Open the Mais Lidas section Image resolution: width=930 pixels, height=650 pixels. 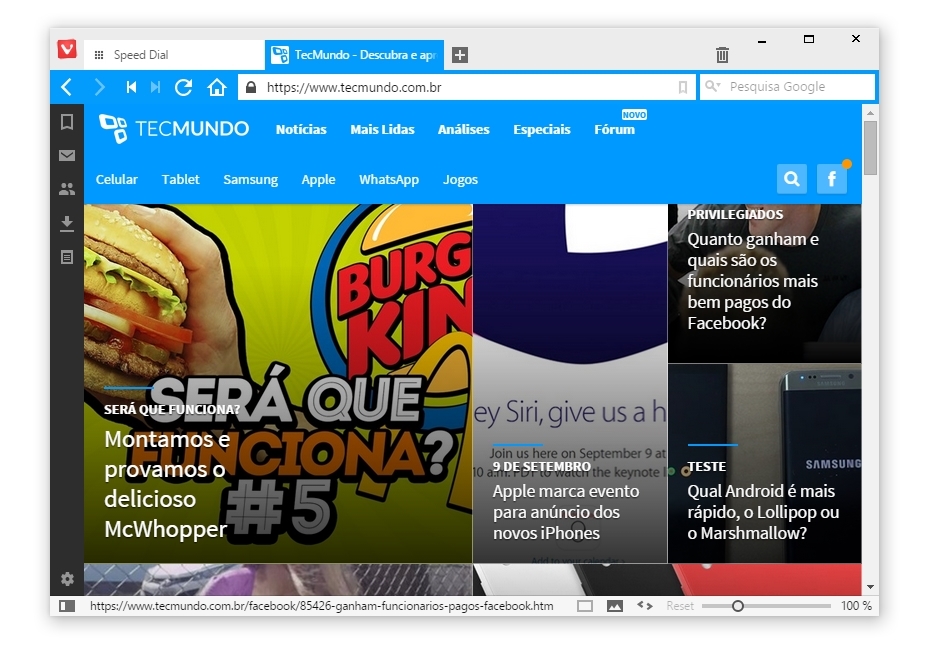coord(382,129)
